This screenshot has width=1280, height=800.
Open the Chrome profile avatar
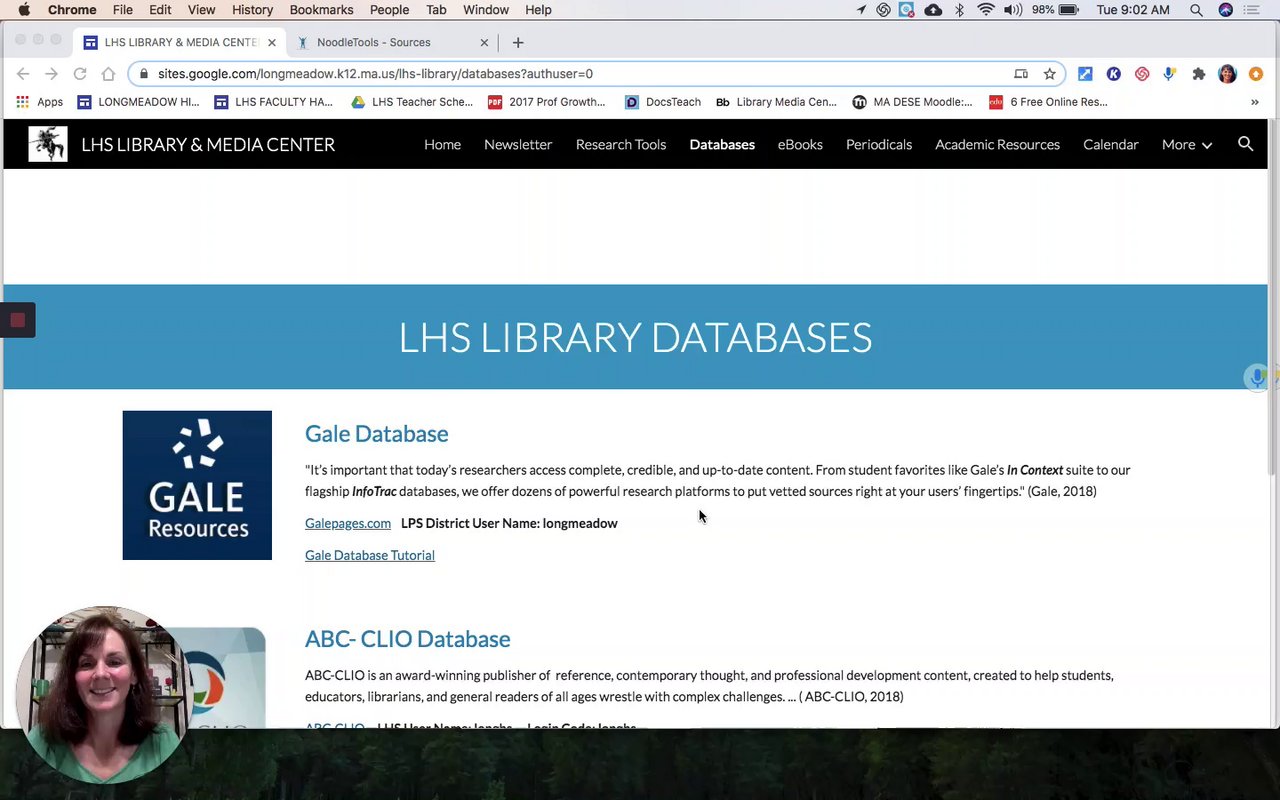point(1227,74)
